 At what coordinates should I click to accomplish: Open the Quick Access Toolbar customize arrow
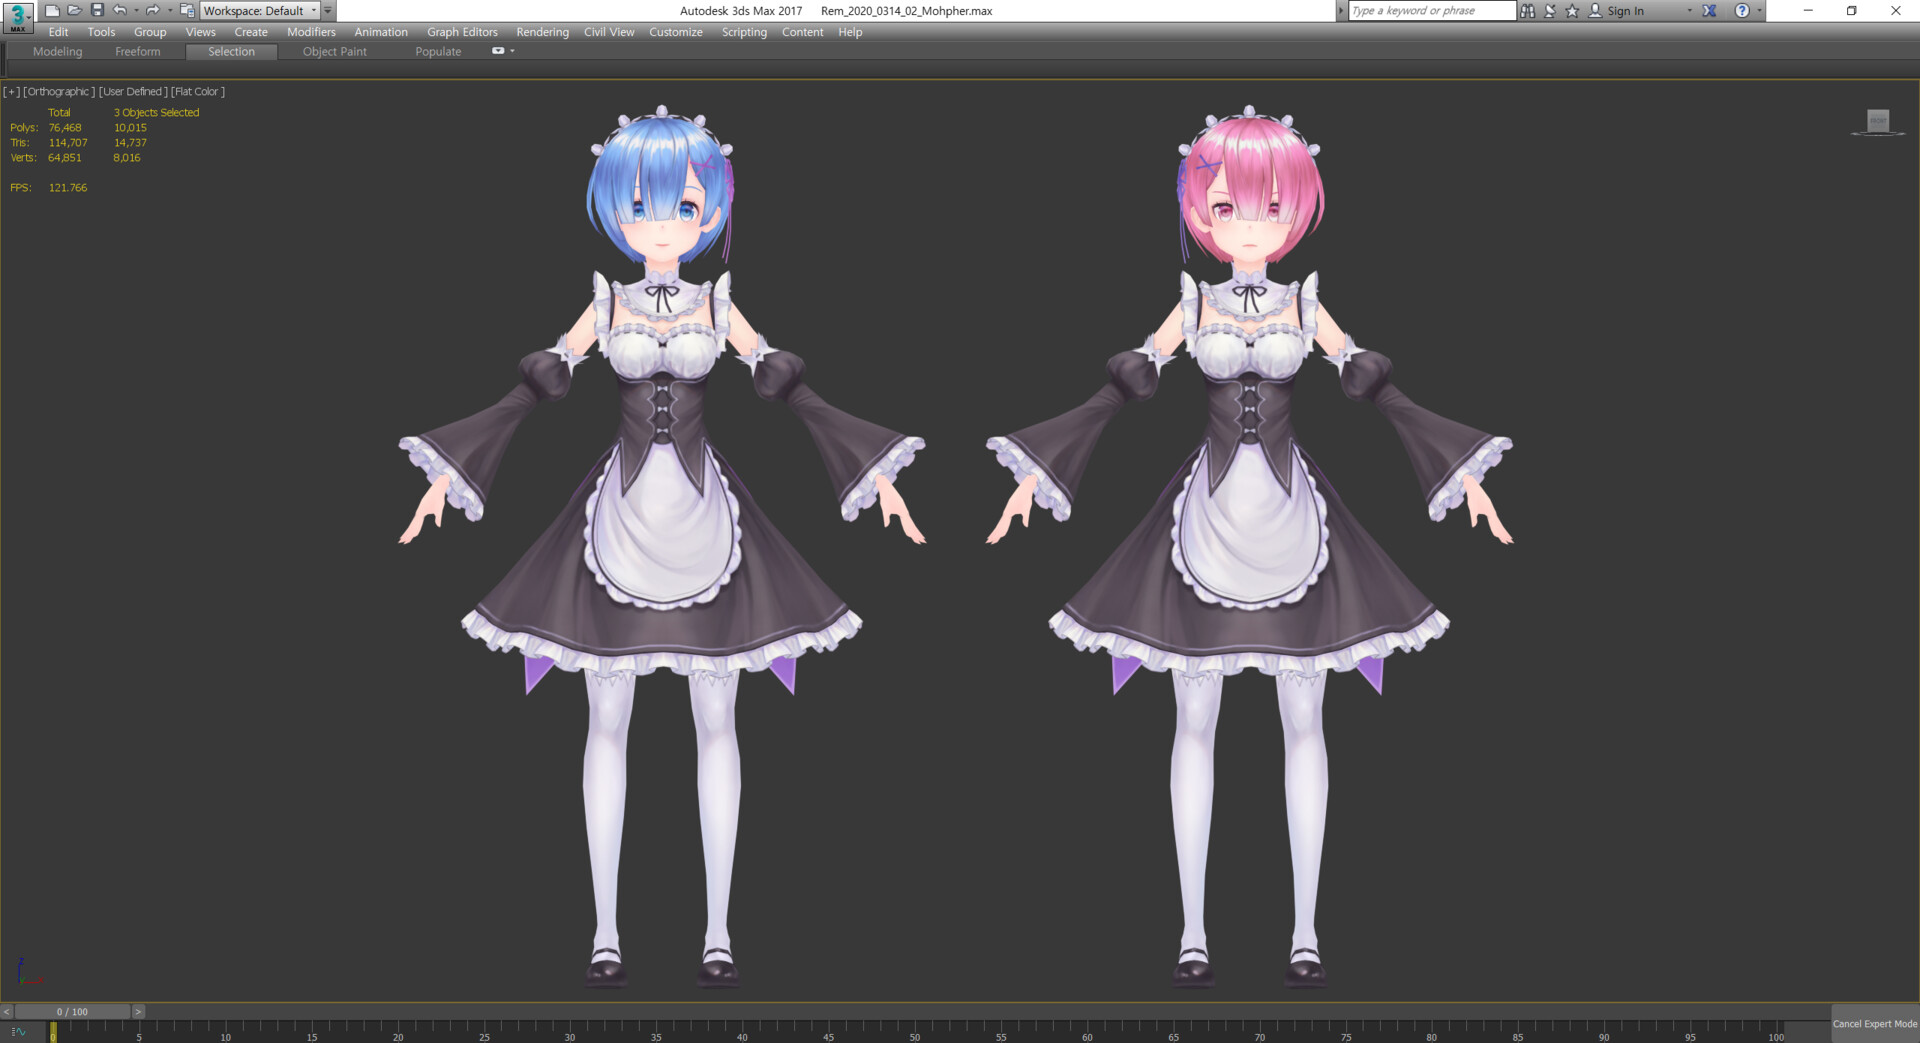tap(328, 11)
